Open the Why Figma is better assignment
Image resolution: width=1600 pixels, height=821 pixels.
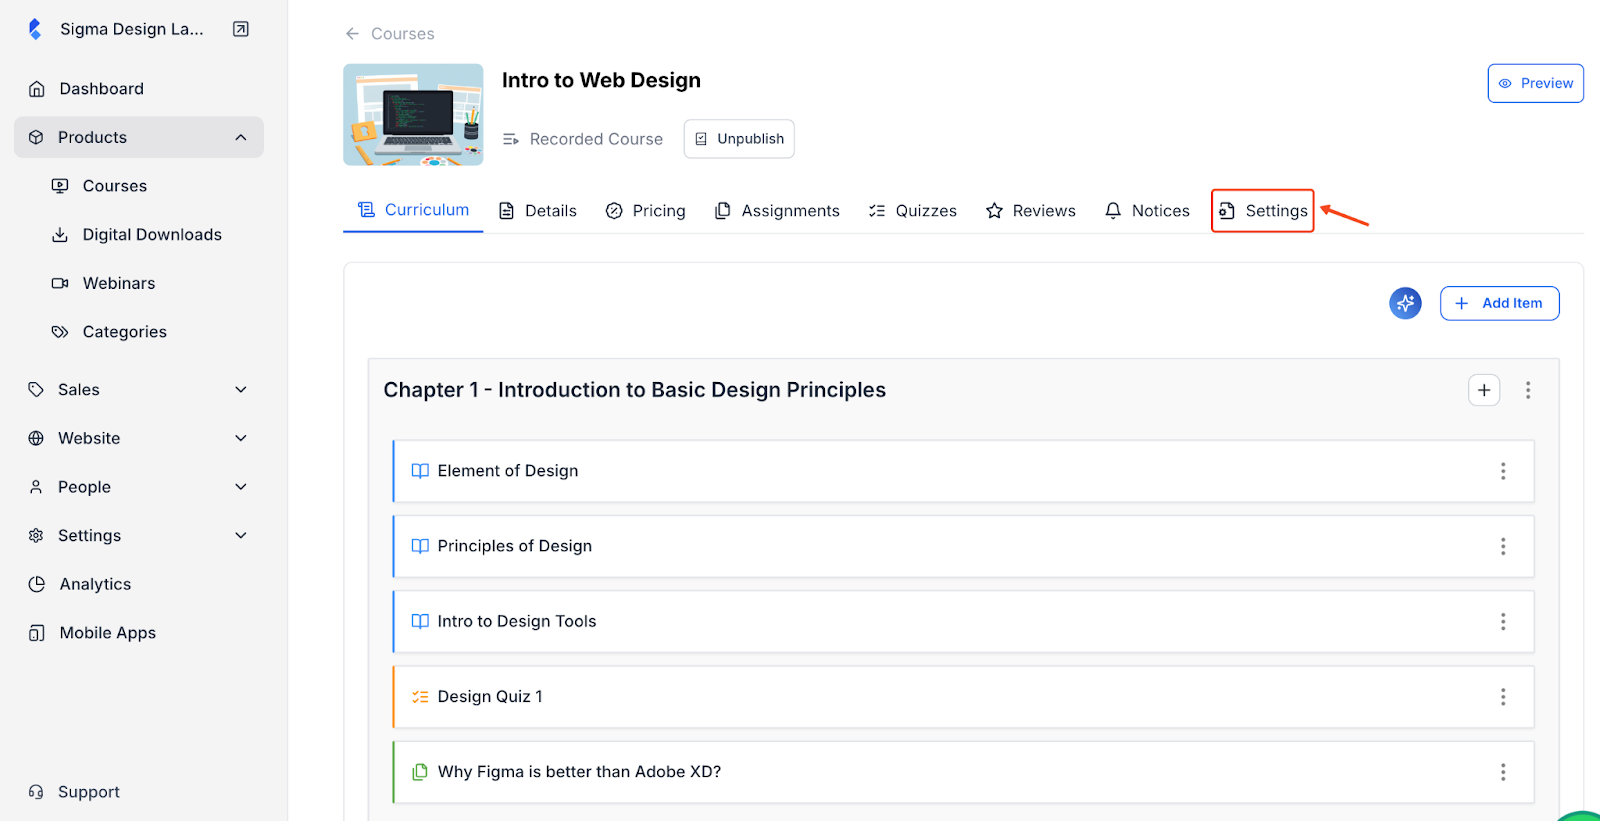pos(963,772)
